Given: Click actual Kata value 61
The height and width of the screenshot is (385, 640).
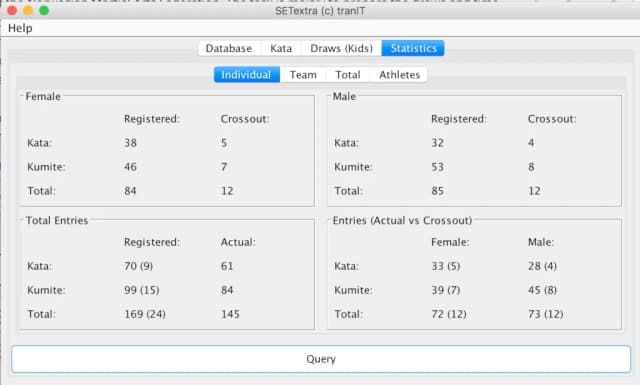Looking at the screenshot, I should pyautogui.click(x=227, y=266).
